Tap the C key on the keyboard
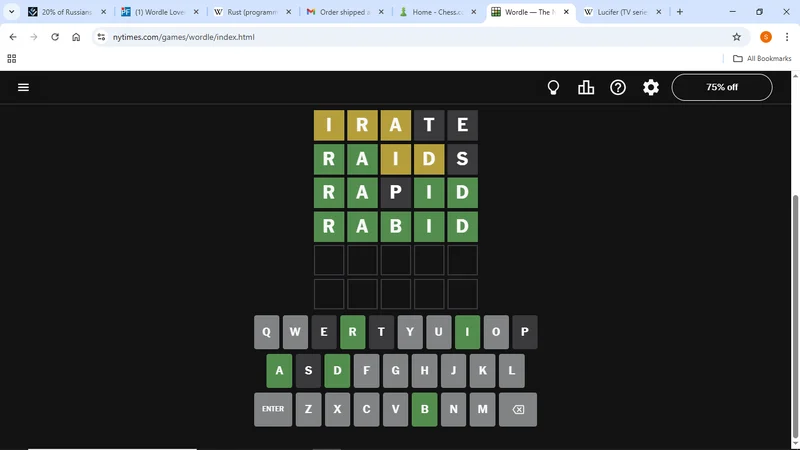 366,409
